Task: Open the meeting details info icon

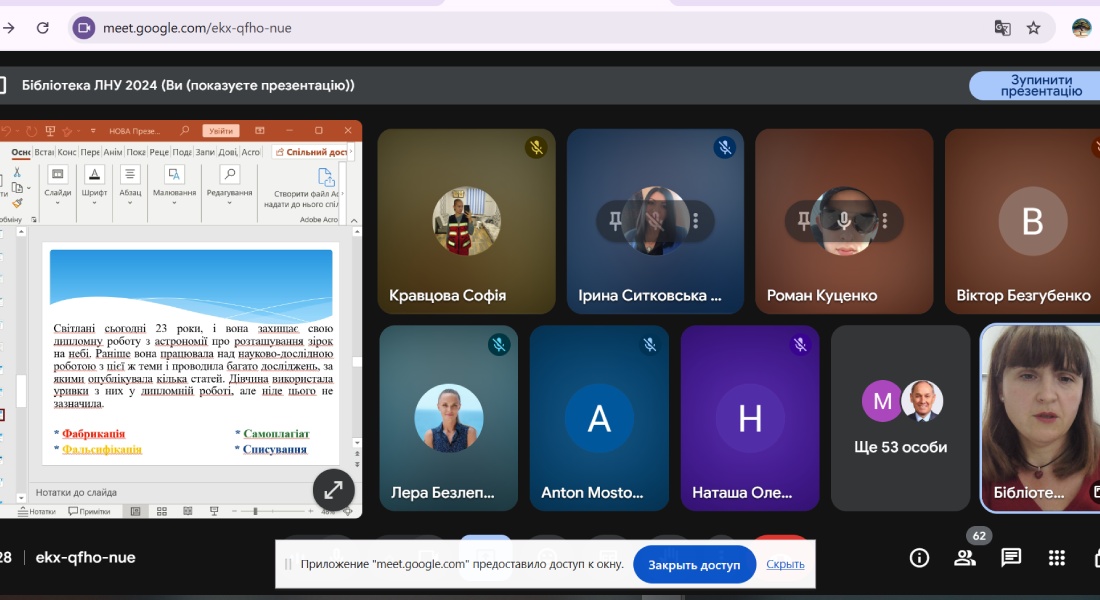Action: click(x=919, y=558)
